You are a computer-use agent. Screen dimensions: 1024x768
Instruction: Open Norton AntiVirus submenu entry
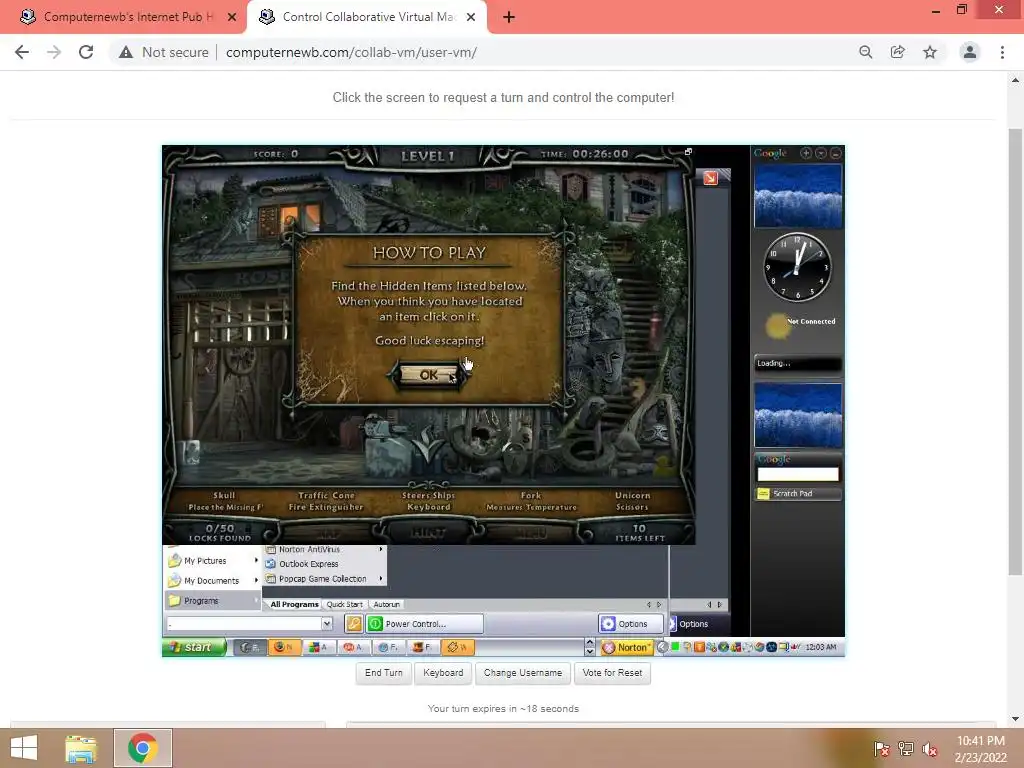[325, 549]
